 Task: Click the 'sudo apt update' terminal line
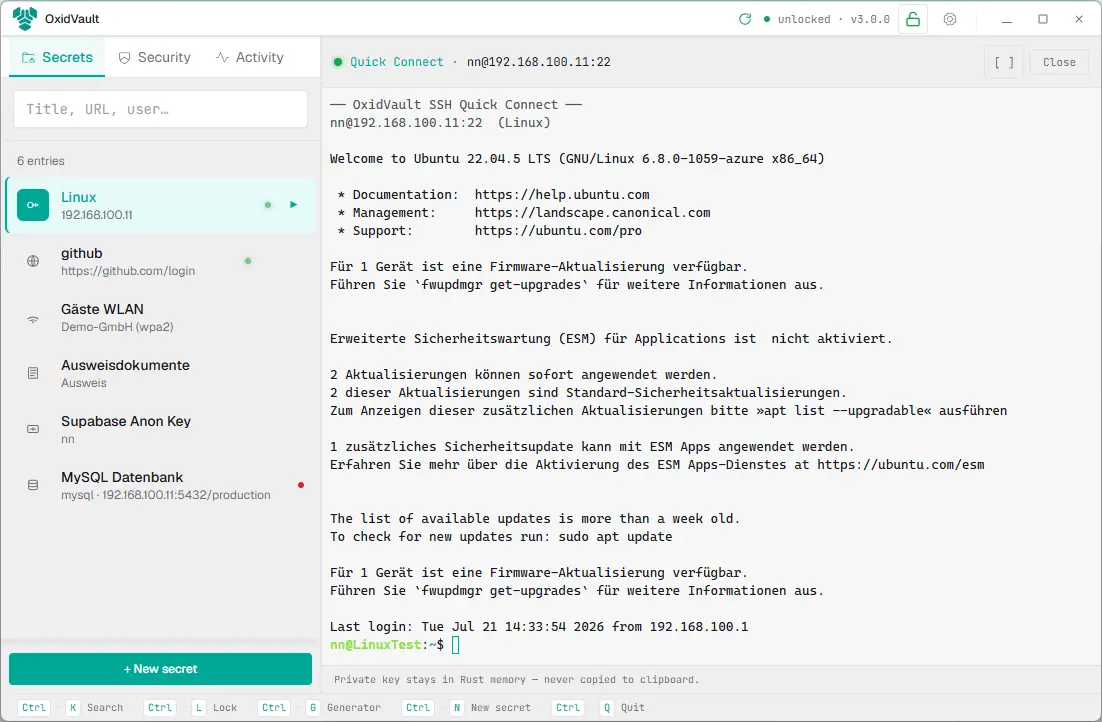pyautogui.click(x=500, y=536)
